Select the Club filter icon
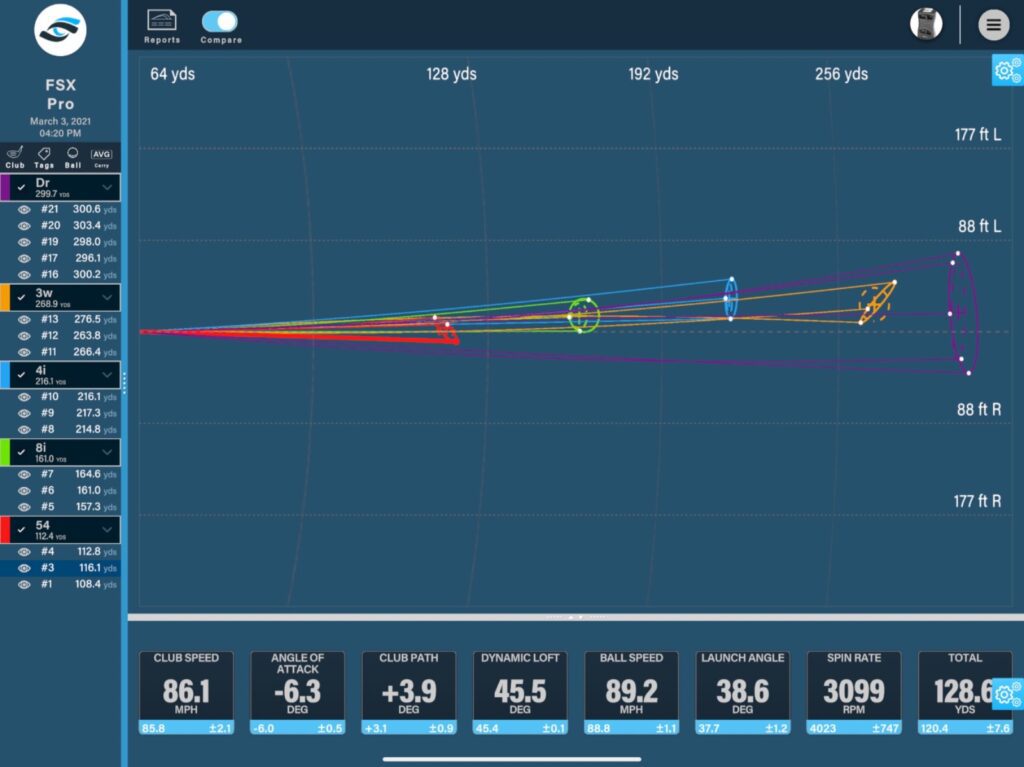The width and height of the screenshot is (1024, 767). [x=15, y=157]
